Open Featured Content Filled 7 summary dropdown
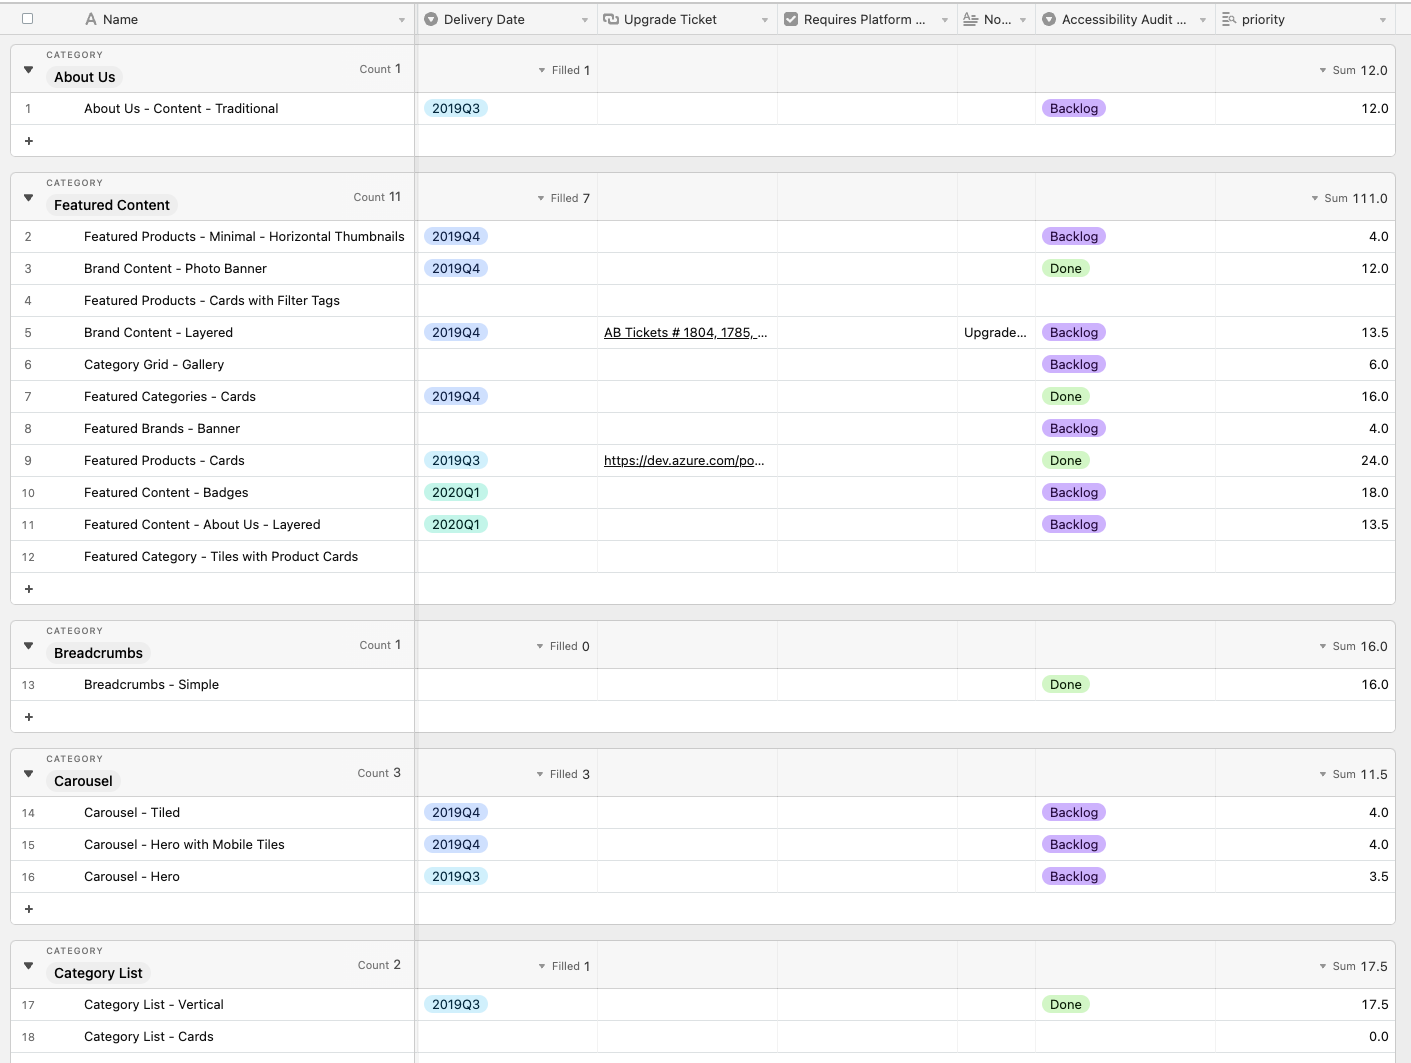The width and height of the screenshot is (1411, 1063). [564, 198]
